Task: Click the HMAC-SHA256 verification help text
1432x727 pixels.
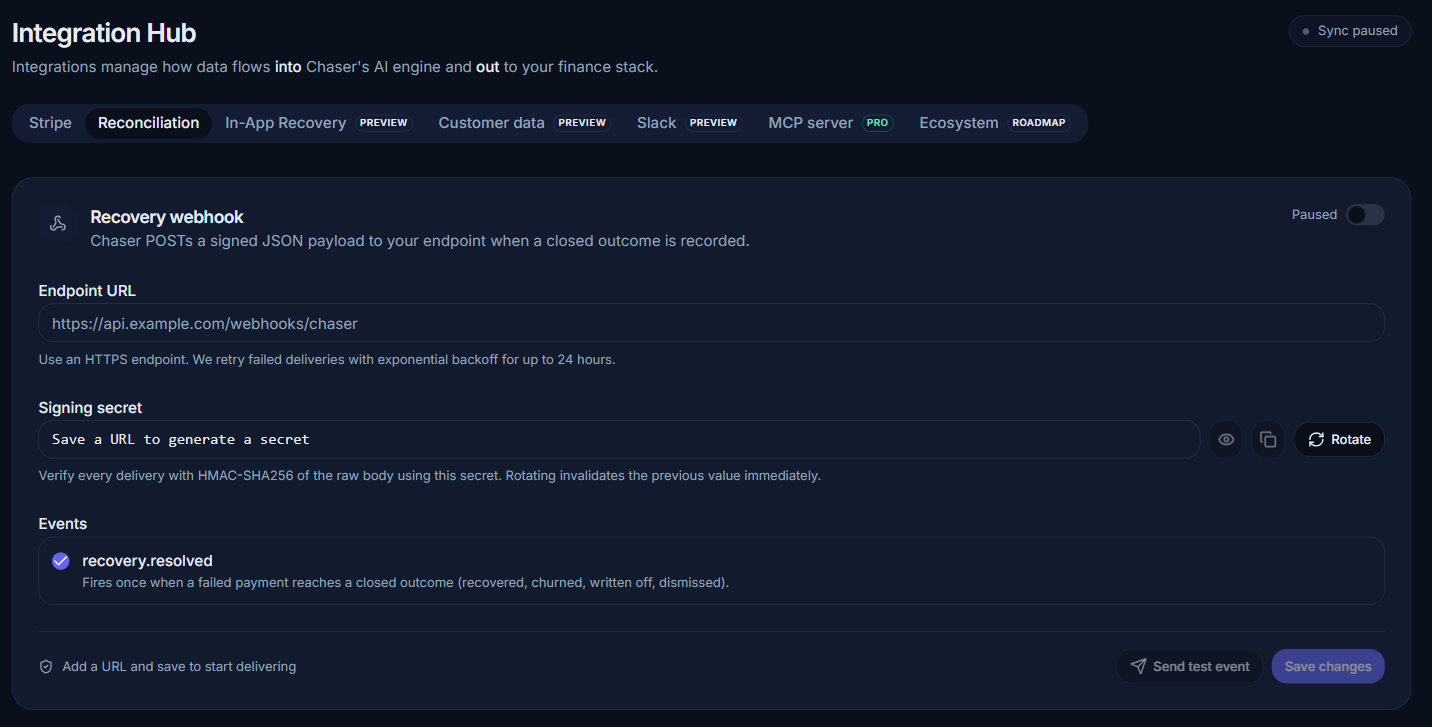Action: [430, 476]
